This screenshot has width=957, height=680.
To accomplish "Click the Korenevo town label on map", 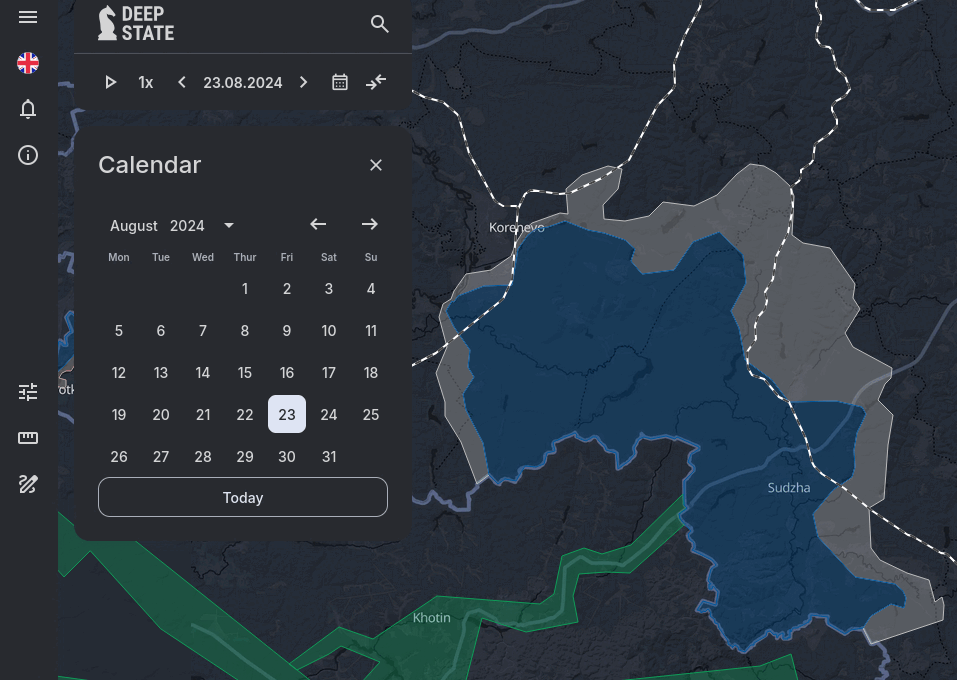I will (516, 228).
